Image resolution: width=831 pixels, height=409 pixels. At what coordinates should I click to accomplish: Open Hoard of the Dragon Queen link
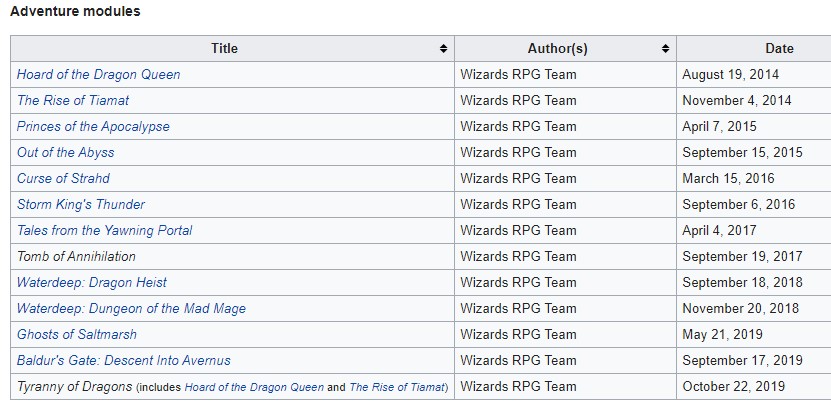98,75
